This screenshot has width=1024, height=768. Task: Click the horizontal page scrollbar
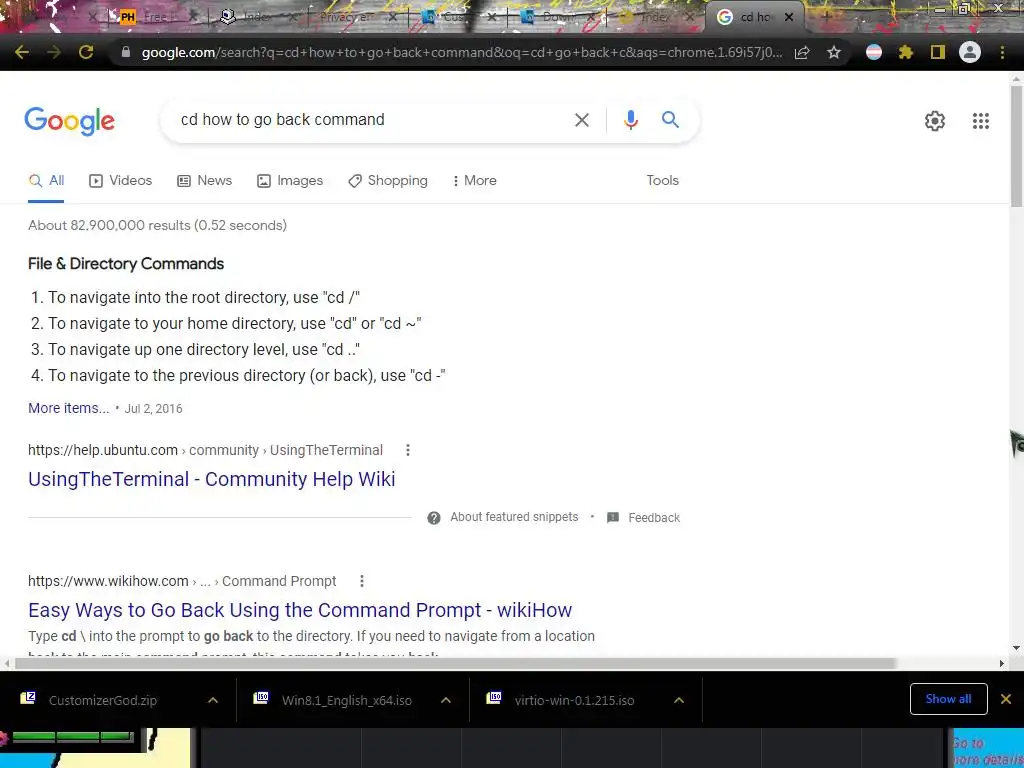point(455,664)
